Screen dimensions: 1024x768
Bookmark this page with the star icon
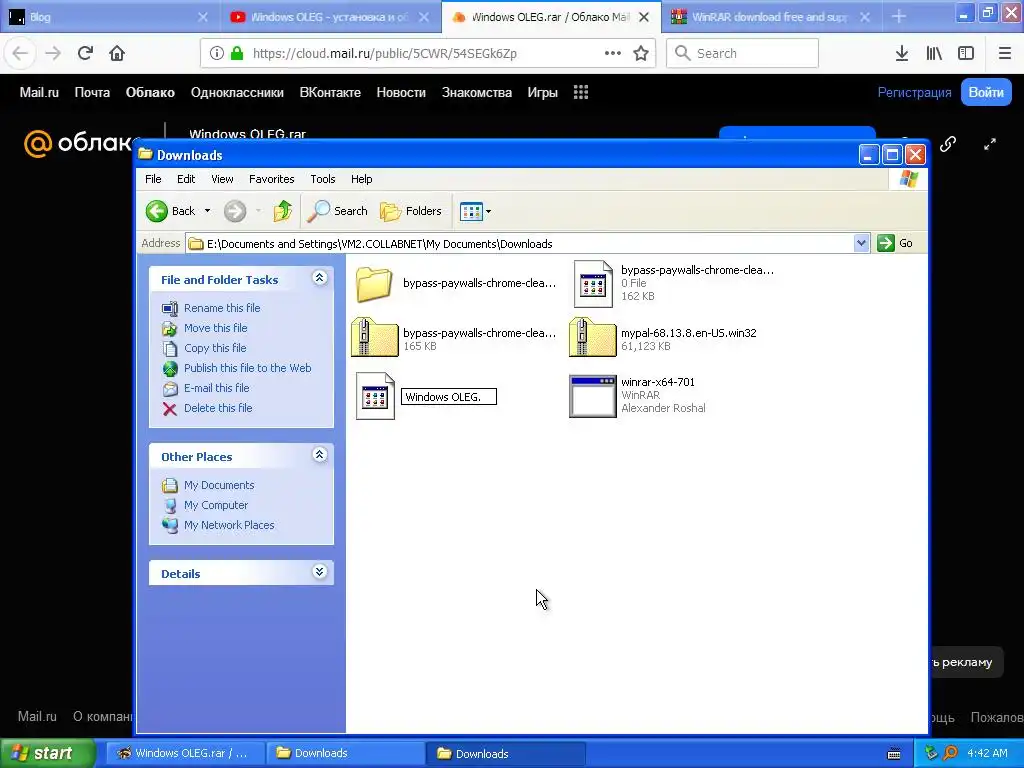(641, 53)
